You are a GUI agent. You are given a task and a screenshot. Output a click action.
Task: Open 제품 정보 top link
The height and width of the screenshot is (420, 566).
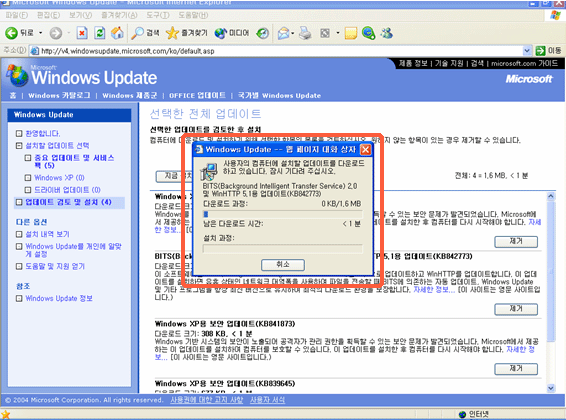coord(413,64)
